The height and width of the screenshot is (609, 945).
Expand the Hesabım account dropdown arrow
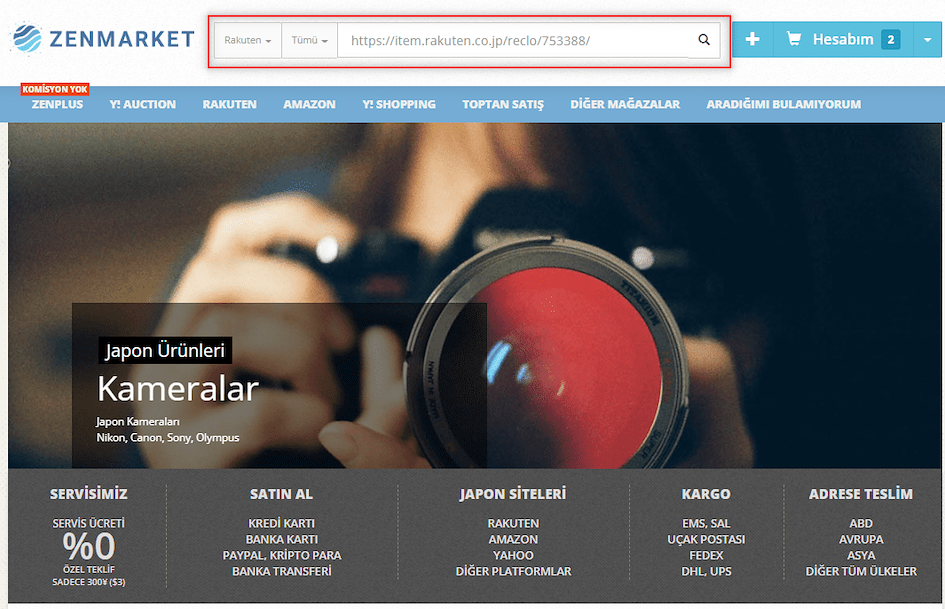[x=928, y=40]
